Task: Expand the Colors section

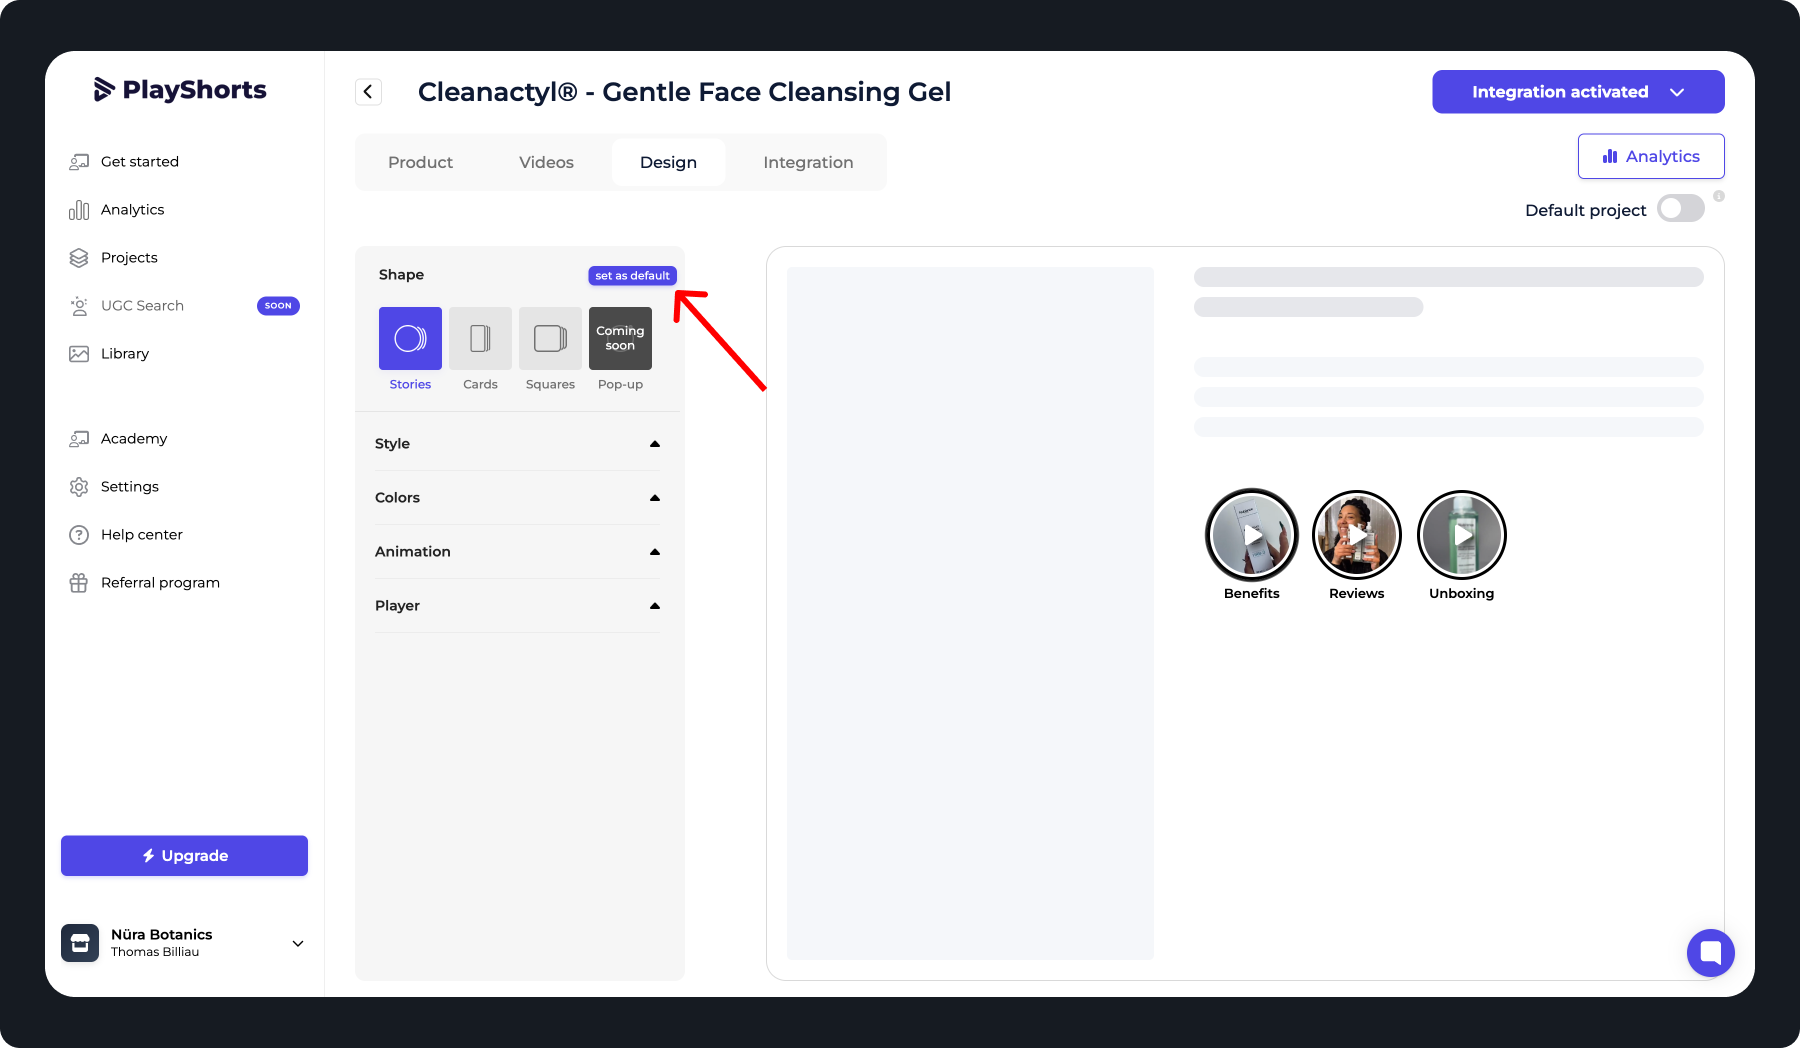Action: coord(517,498)
